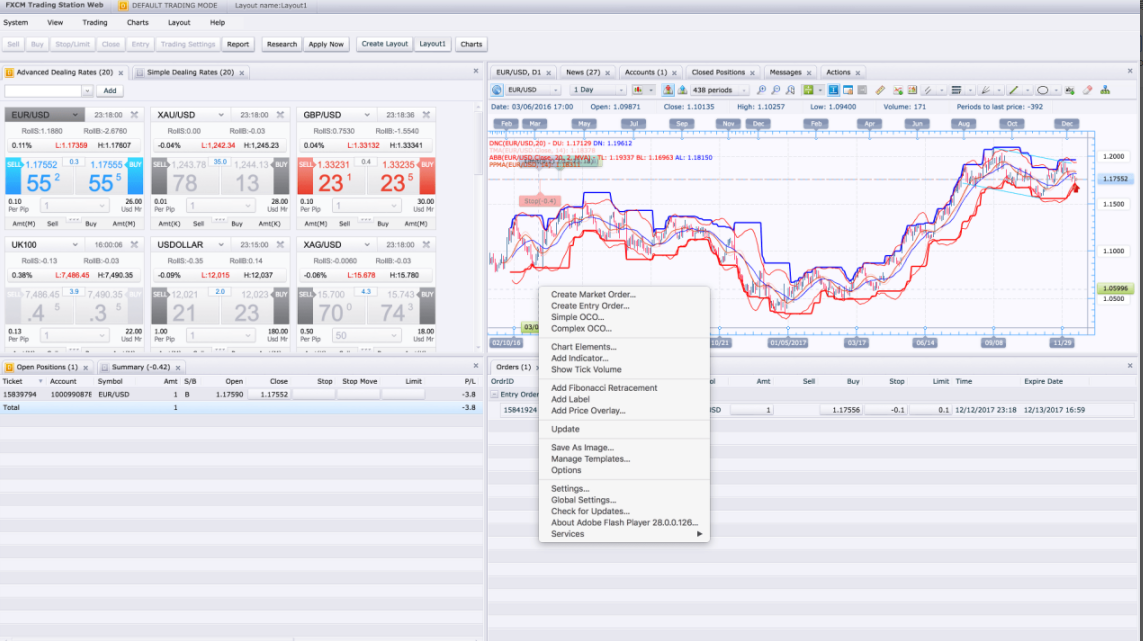Switch to Messages tab
This screenshot has height=641, width=1143.
(x=785, y=72)
